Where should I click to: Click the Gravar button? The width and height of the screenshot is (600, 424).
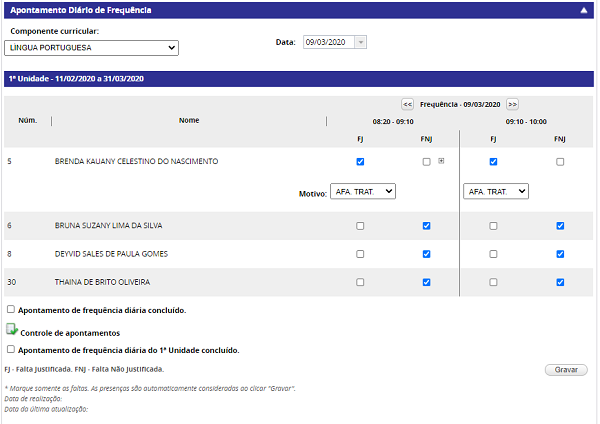(x=566, y=370)
